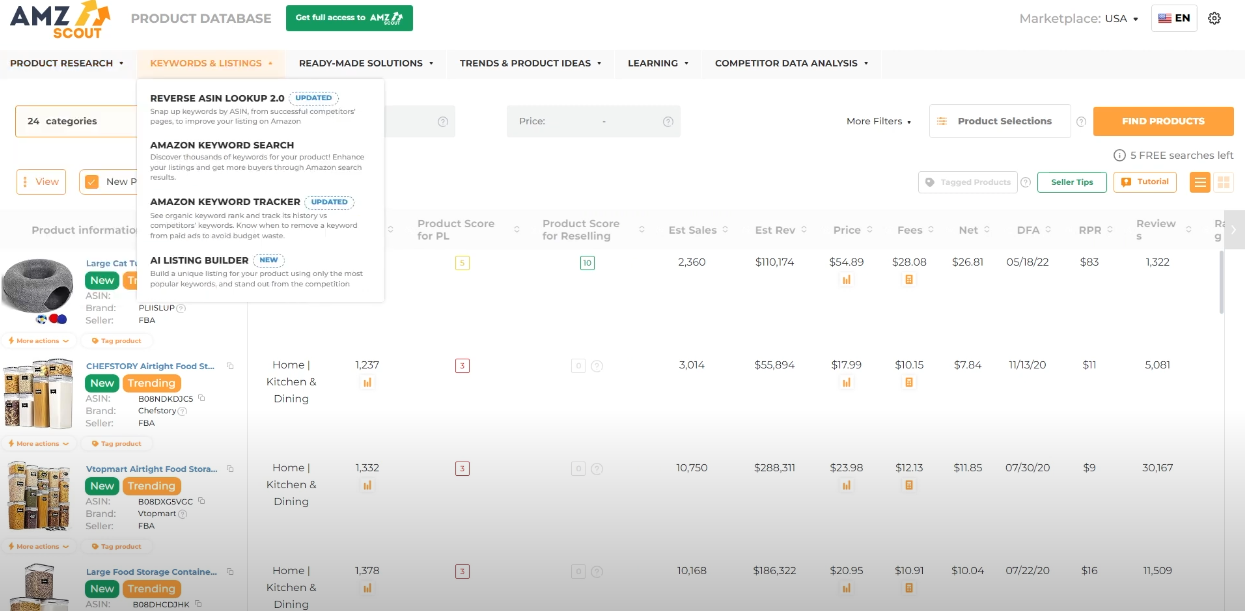Expand More actions for CHEFSTORY product
The height and width of the screenshot is (611, 1245).
[x=38, y=443]
